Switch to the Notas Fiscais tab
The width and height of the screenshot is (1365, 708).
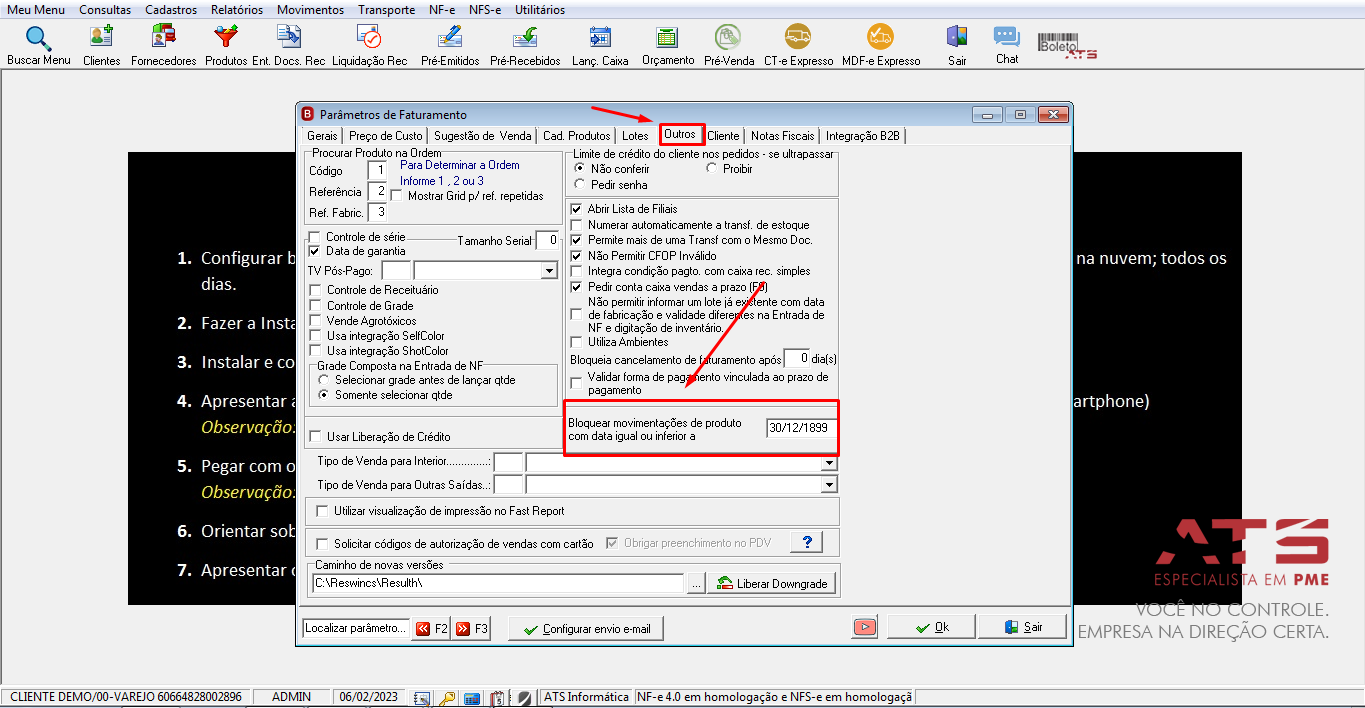[782, 136]
